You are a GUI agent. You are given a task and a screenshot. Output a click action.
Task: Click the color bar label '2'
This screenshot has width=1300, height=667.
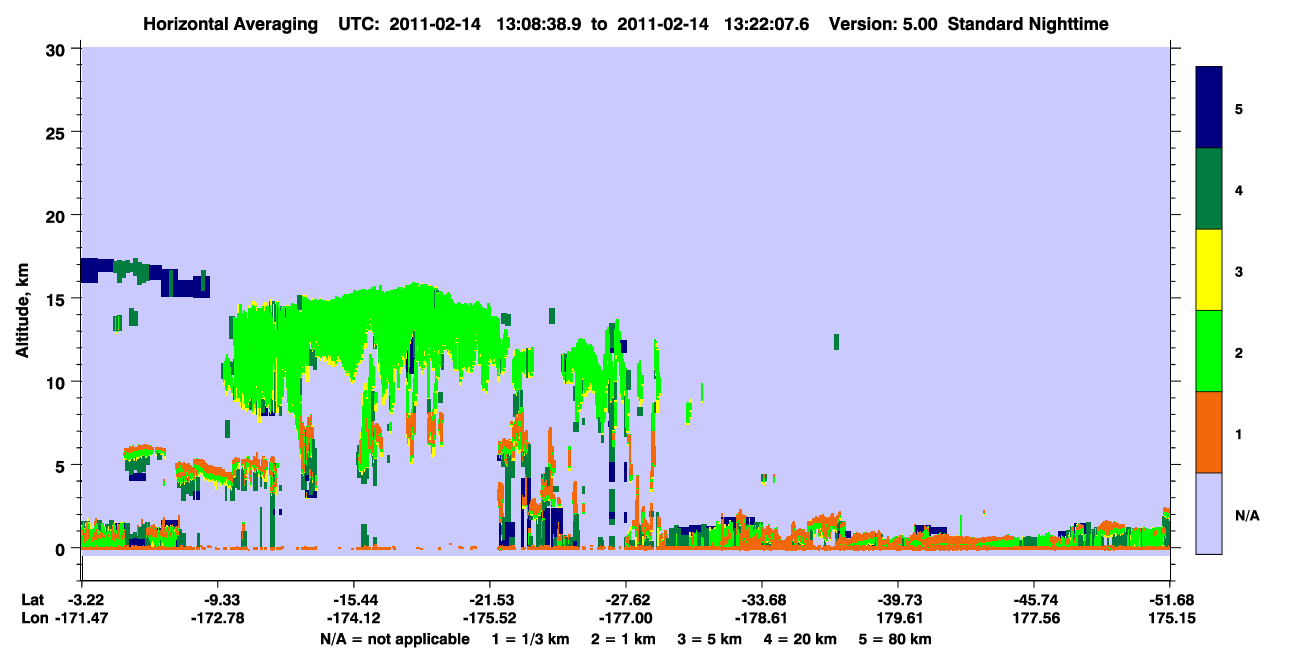pos(1239,352)
